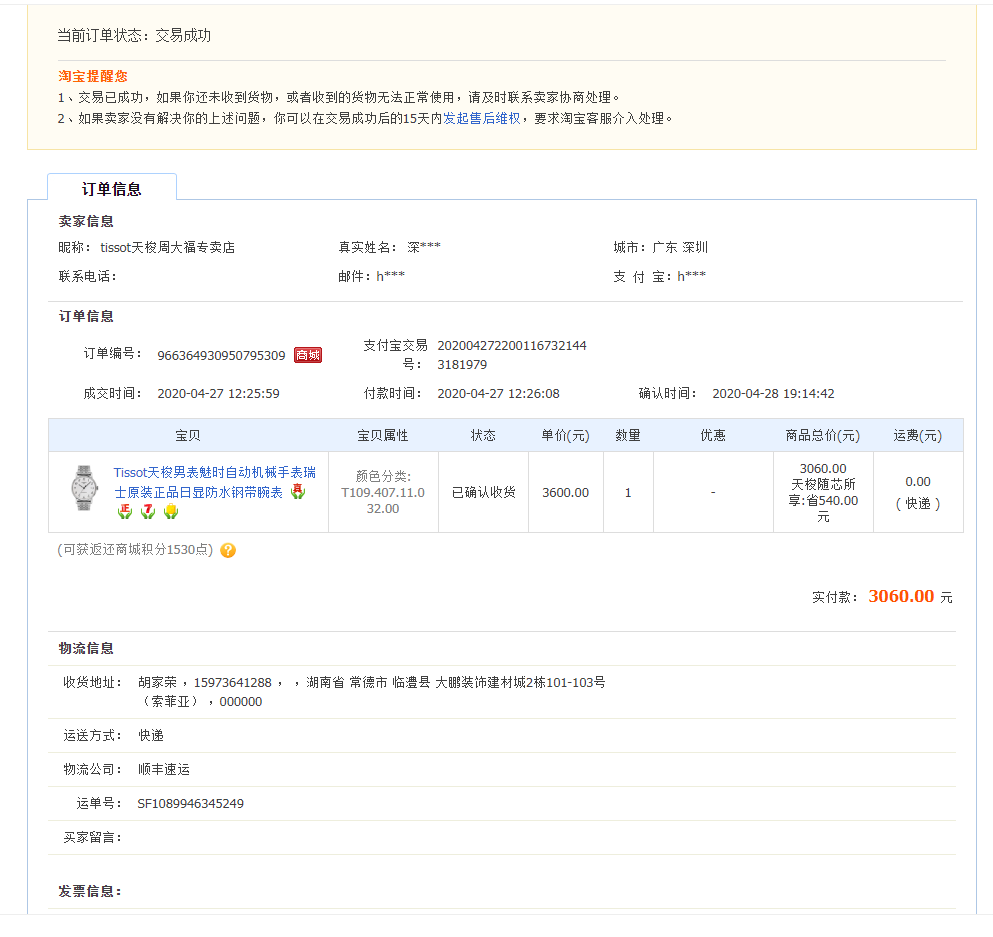Click the 当前订单状态: 交易成功 status line

(x=134, y=35)
